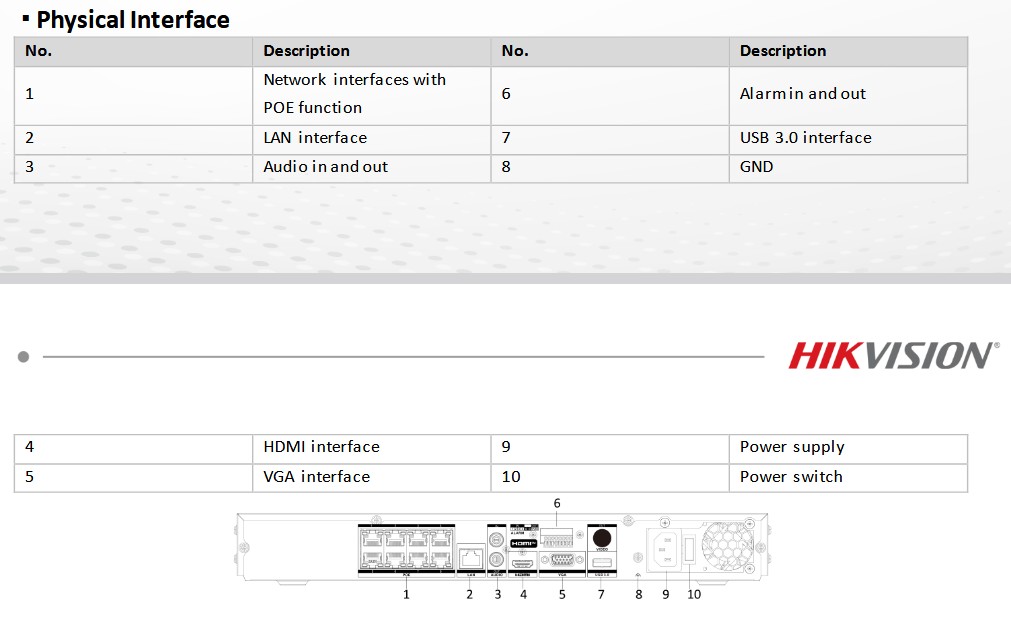This screenshot has height=627, width=1011.
Task: Click the Physical Interface heading
Action: [x=133, y=19]
